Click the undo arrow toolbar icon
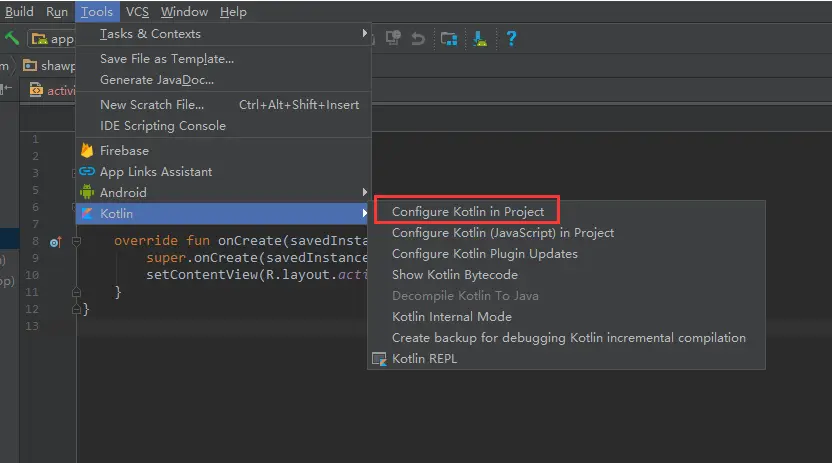832x463 pixels. (x=418, y=39)
